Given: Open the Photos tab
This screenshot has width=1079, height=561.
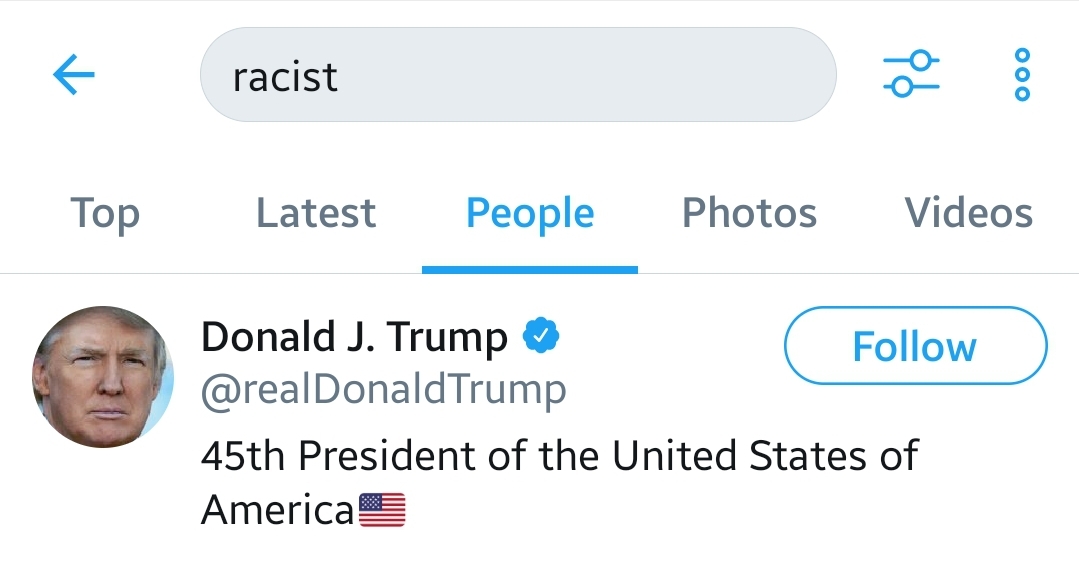Looking at the screenshot, I should [749, 213].
